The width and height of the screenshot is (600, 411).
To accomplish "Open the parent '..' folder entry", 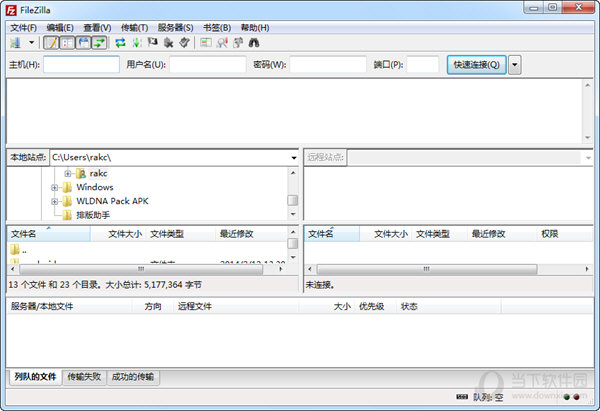I will pyautogui.click(x=18, y=250).
